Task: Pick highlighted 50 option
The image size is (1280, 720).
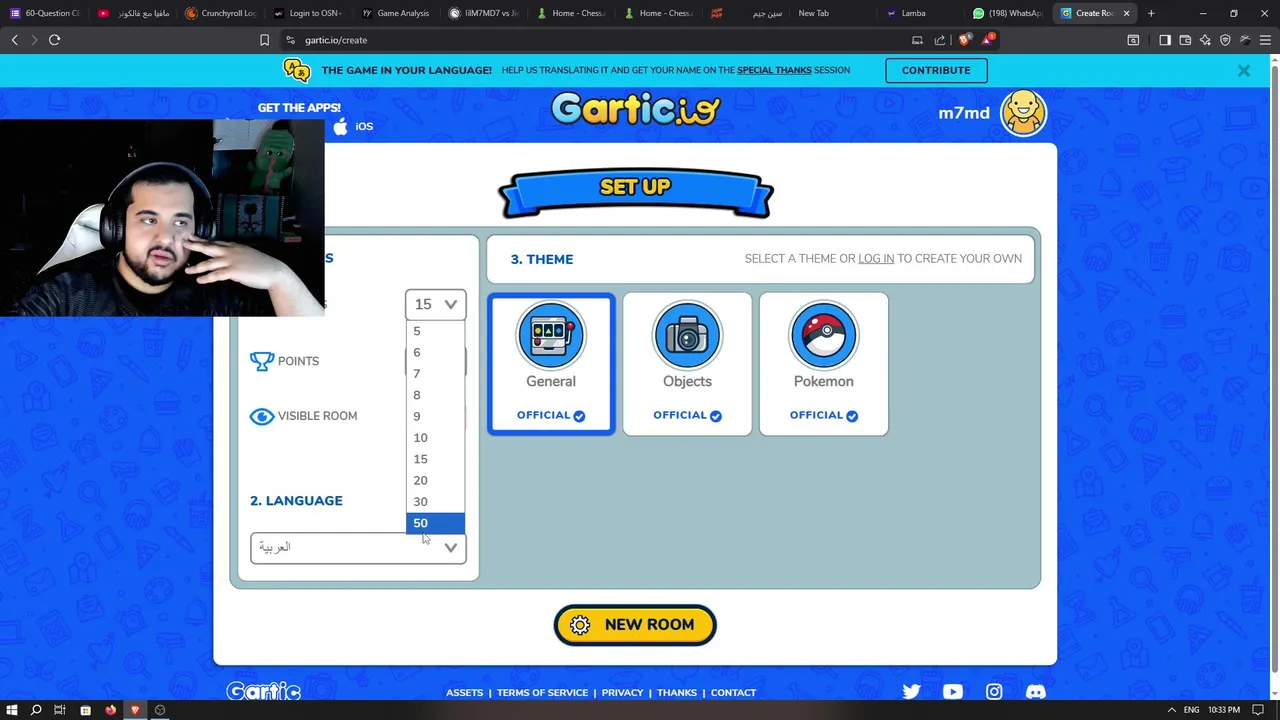Action: tap(435, 523)
